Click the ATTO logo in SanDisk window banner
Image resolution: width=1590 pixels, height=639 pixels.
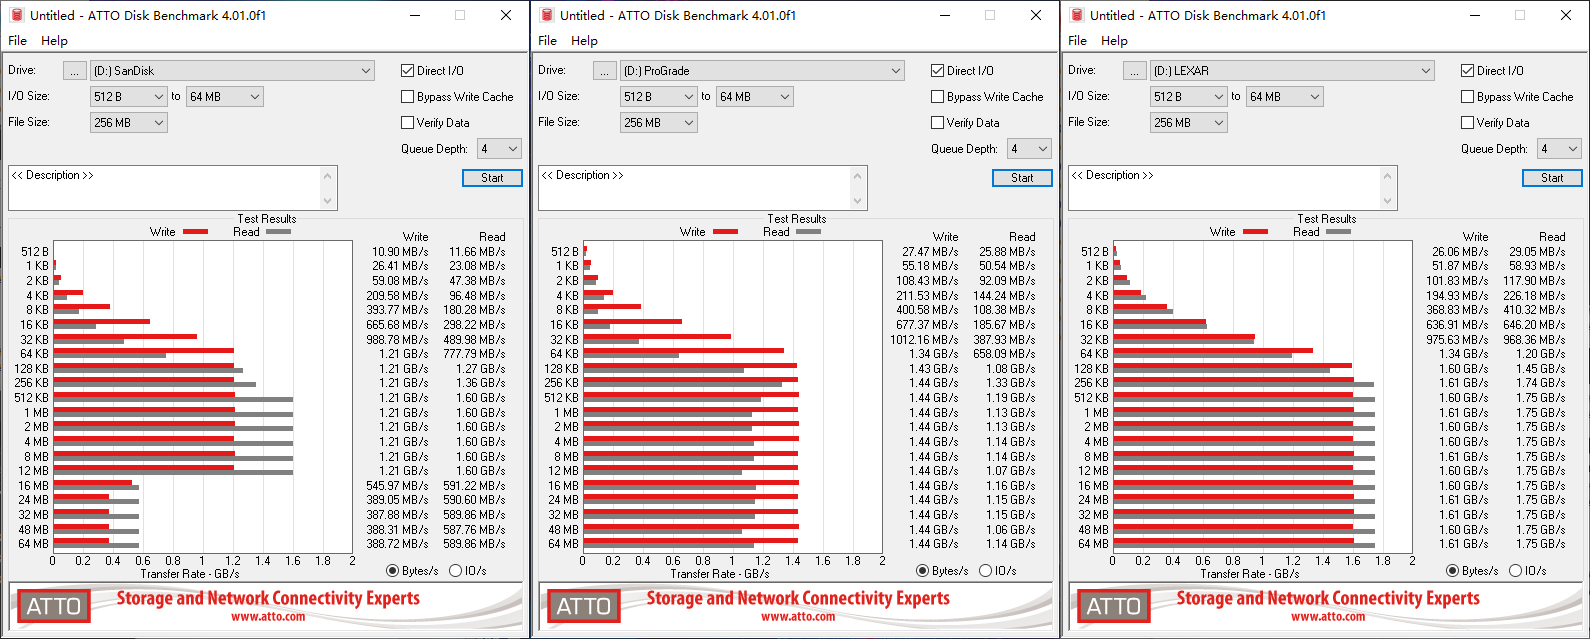tap(53, 606)
